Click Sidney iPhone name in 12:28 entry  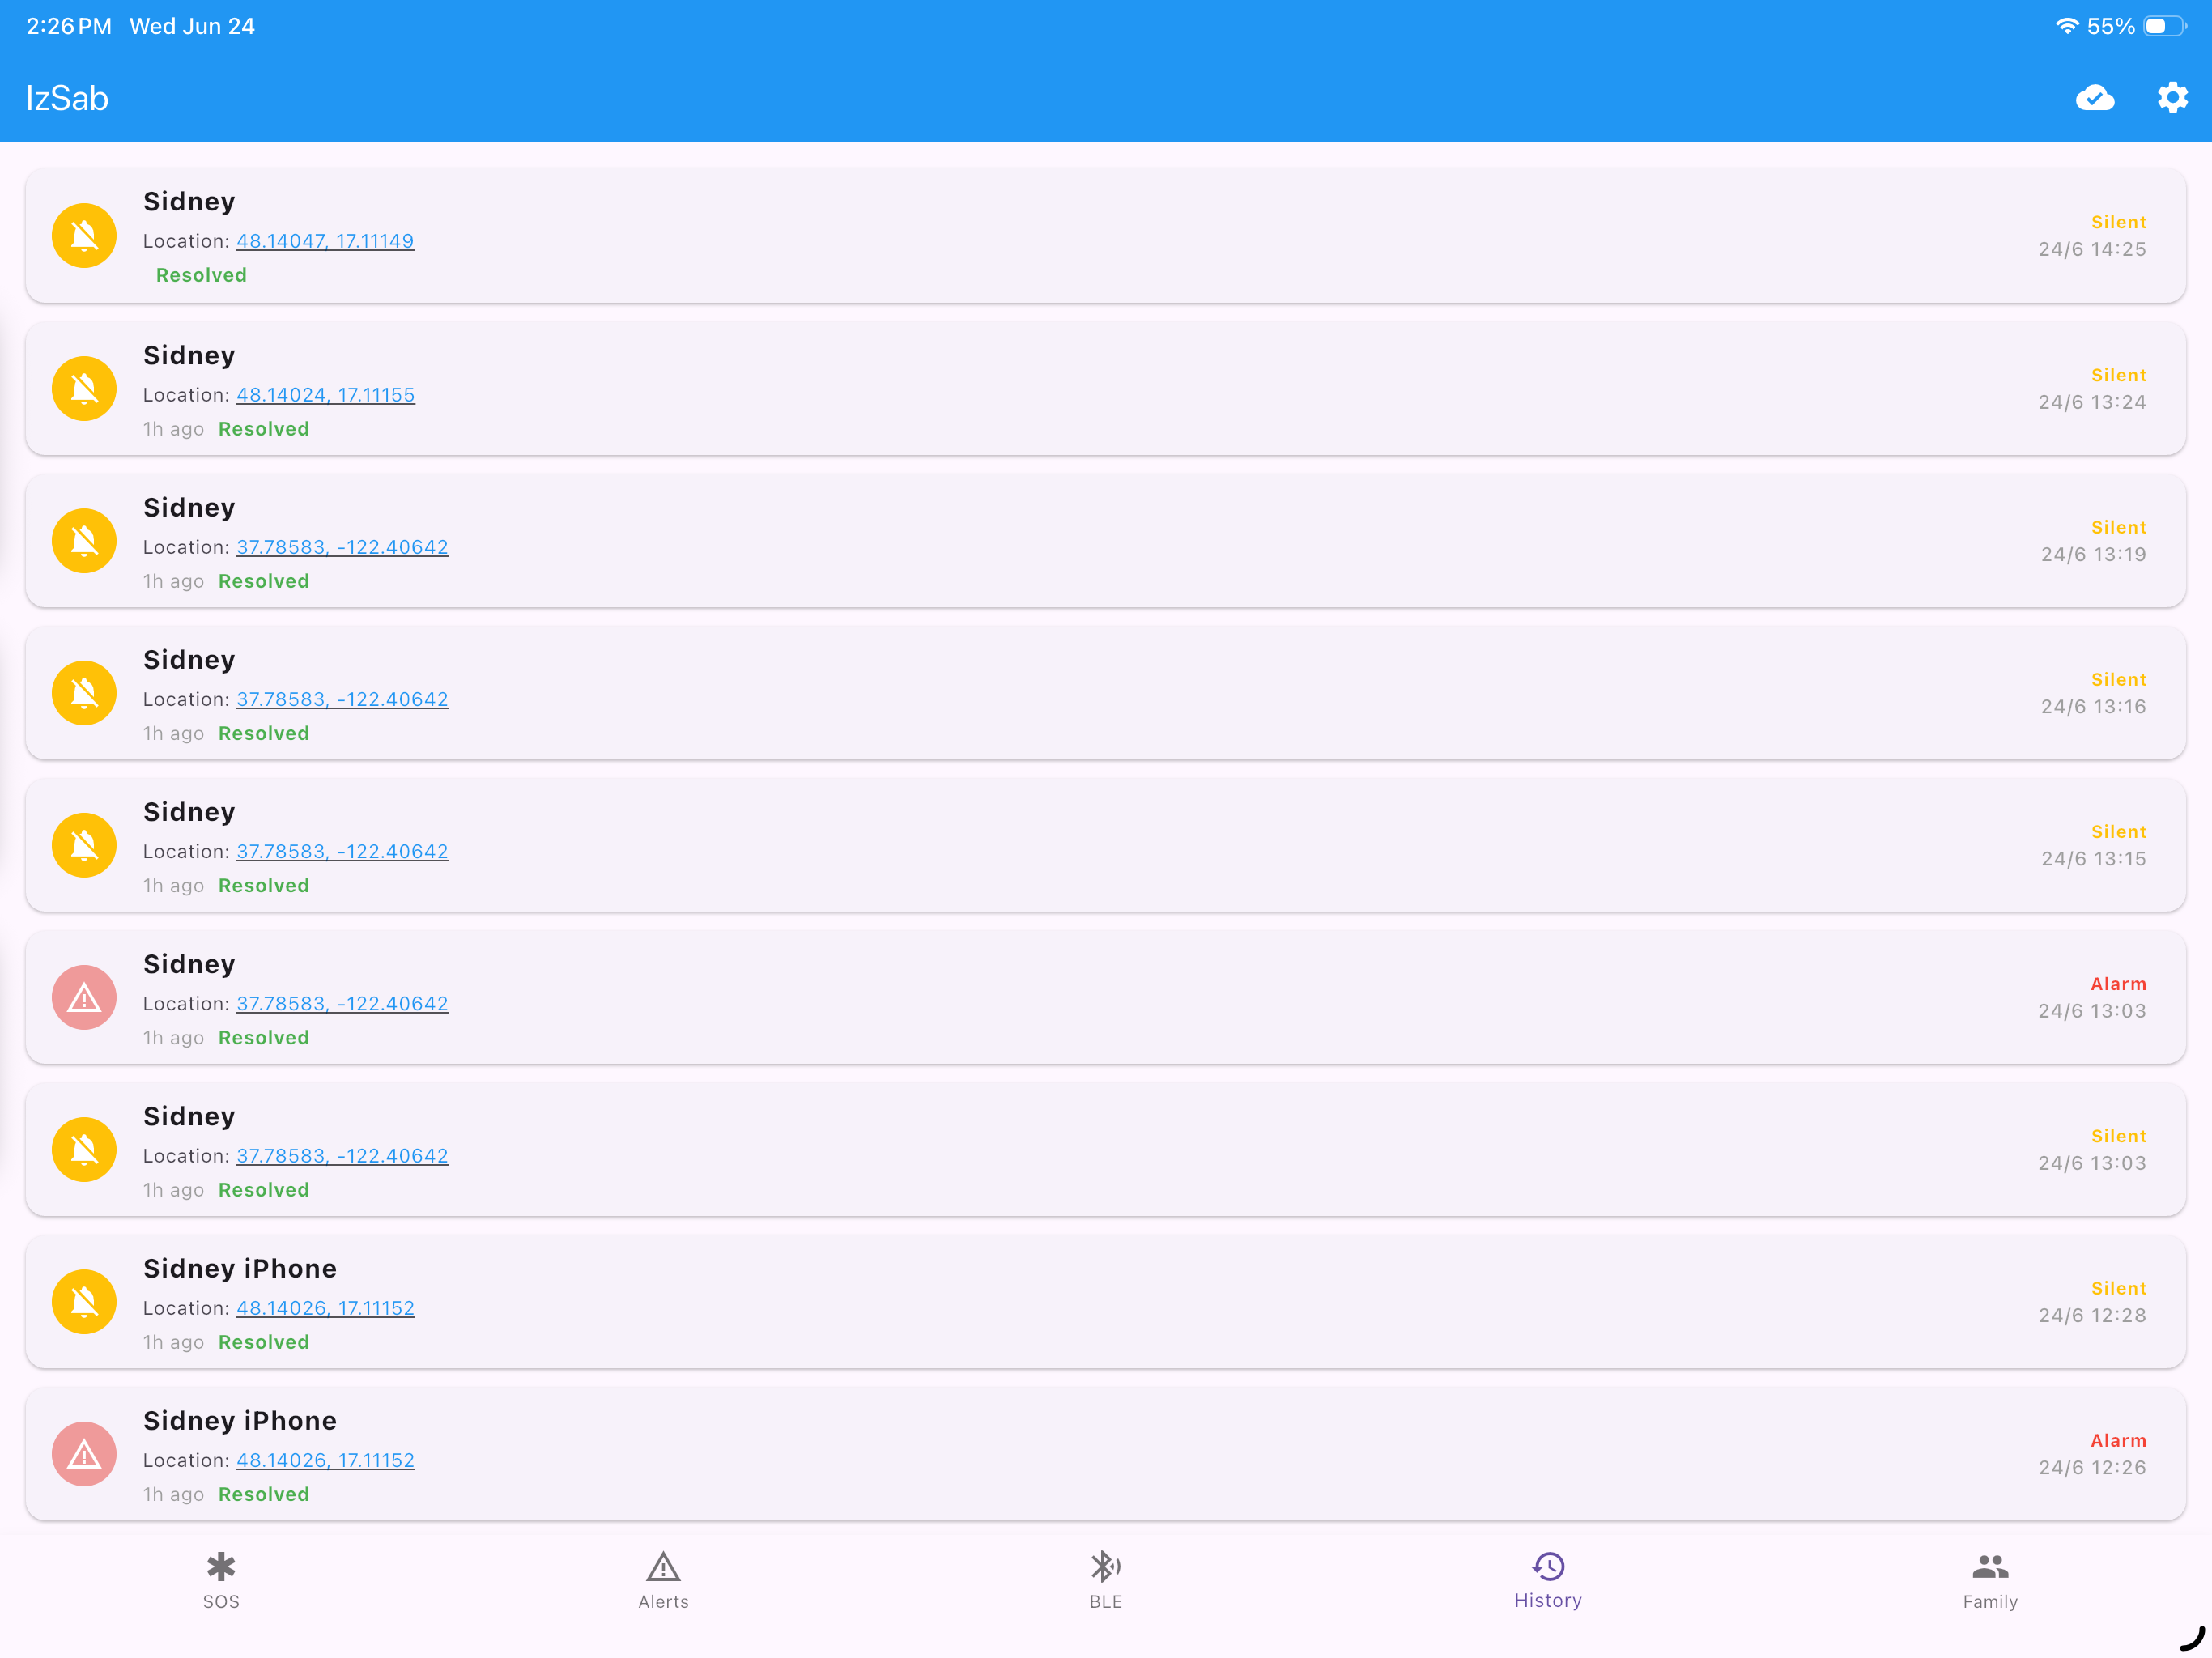coord(240,1268)
